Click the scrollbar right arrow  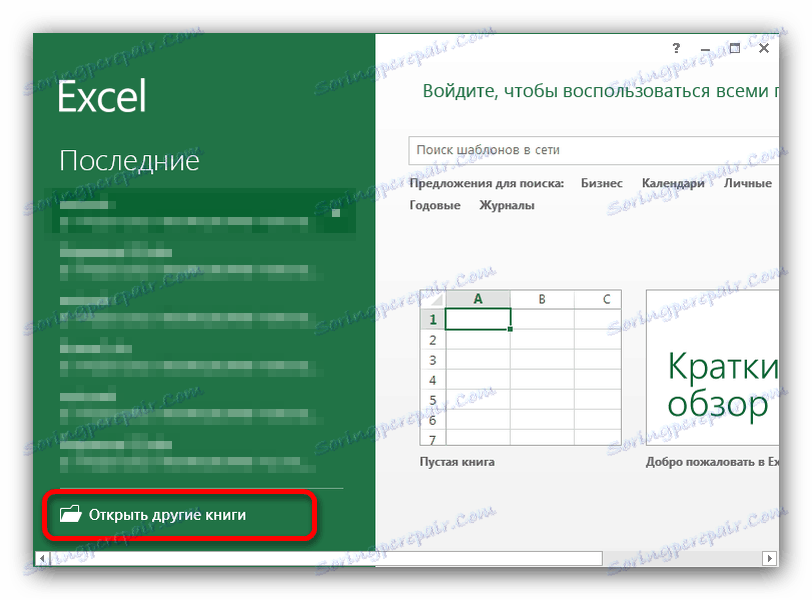(770, 559)
